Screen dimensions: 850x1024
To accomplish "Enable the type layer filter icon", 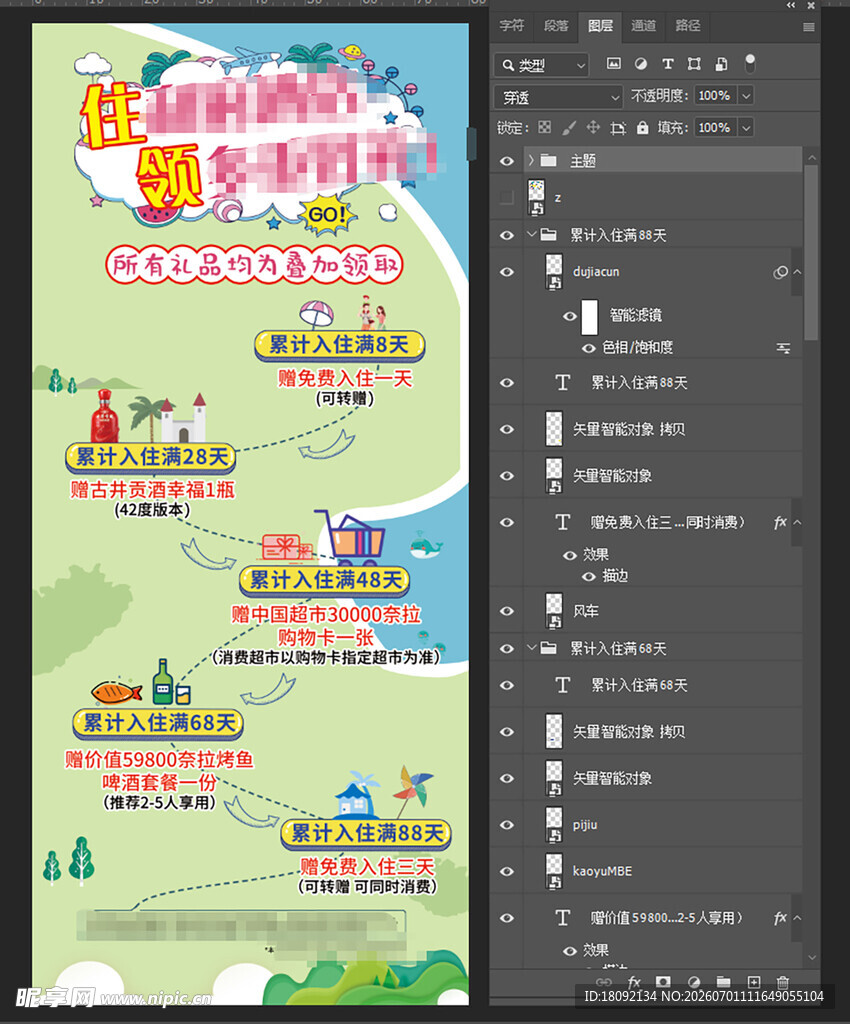I will tap(667, 63).
